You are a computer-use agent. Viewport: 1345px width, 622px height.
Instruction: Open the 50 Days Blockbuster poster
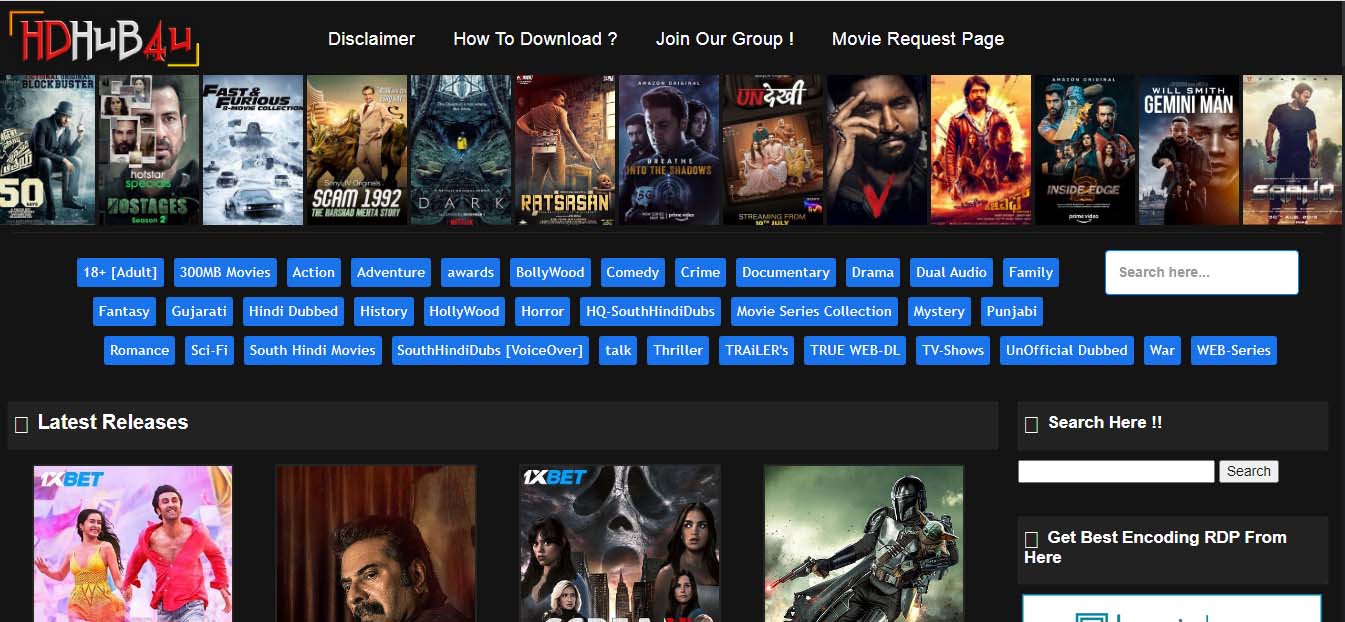47,150
